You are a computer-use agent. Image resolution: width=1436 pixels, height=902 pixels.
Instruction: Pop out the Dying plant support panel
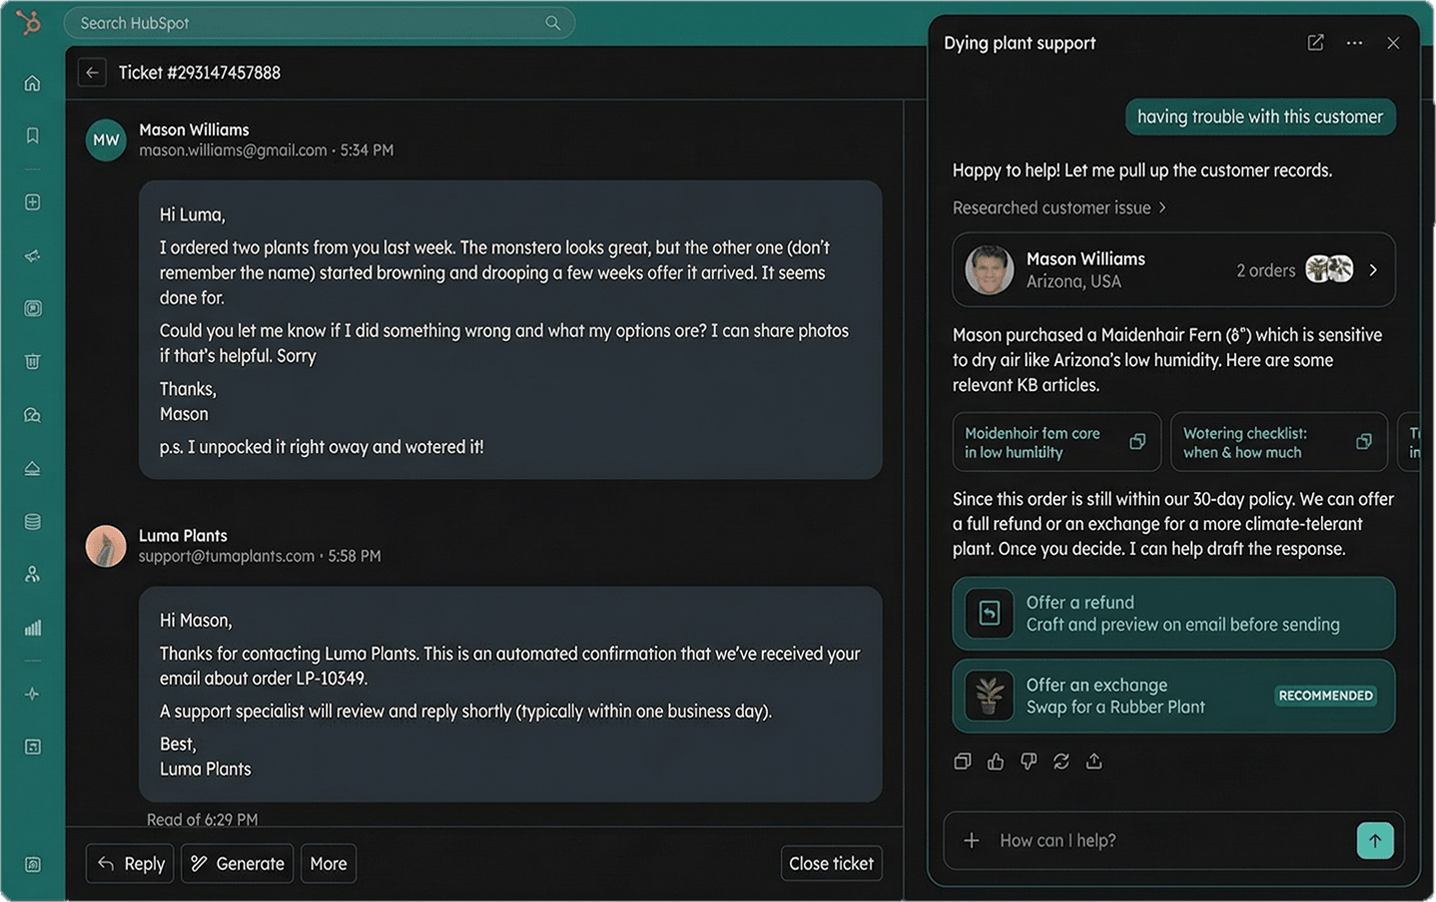(1315, 43)
